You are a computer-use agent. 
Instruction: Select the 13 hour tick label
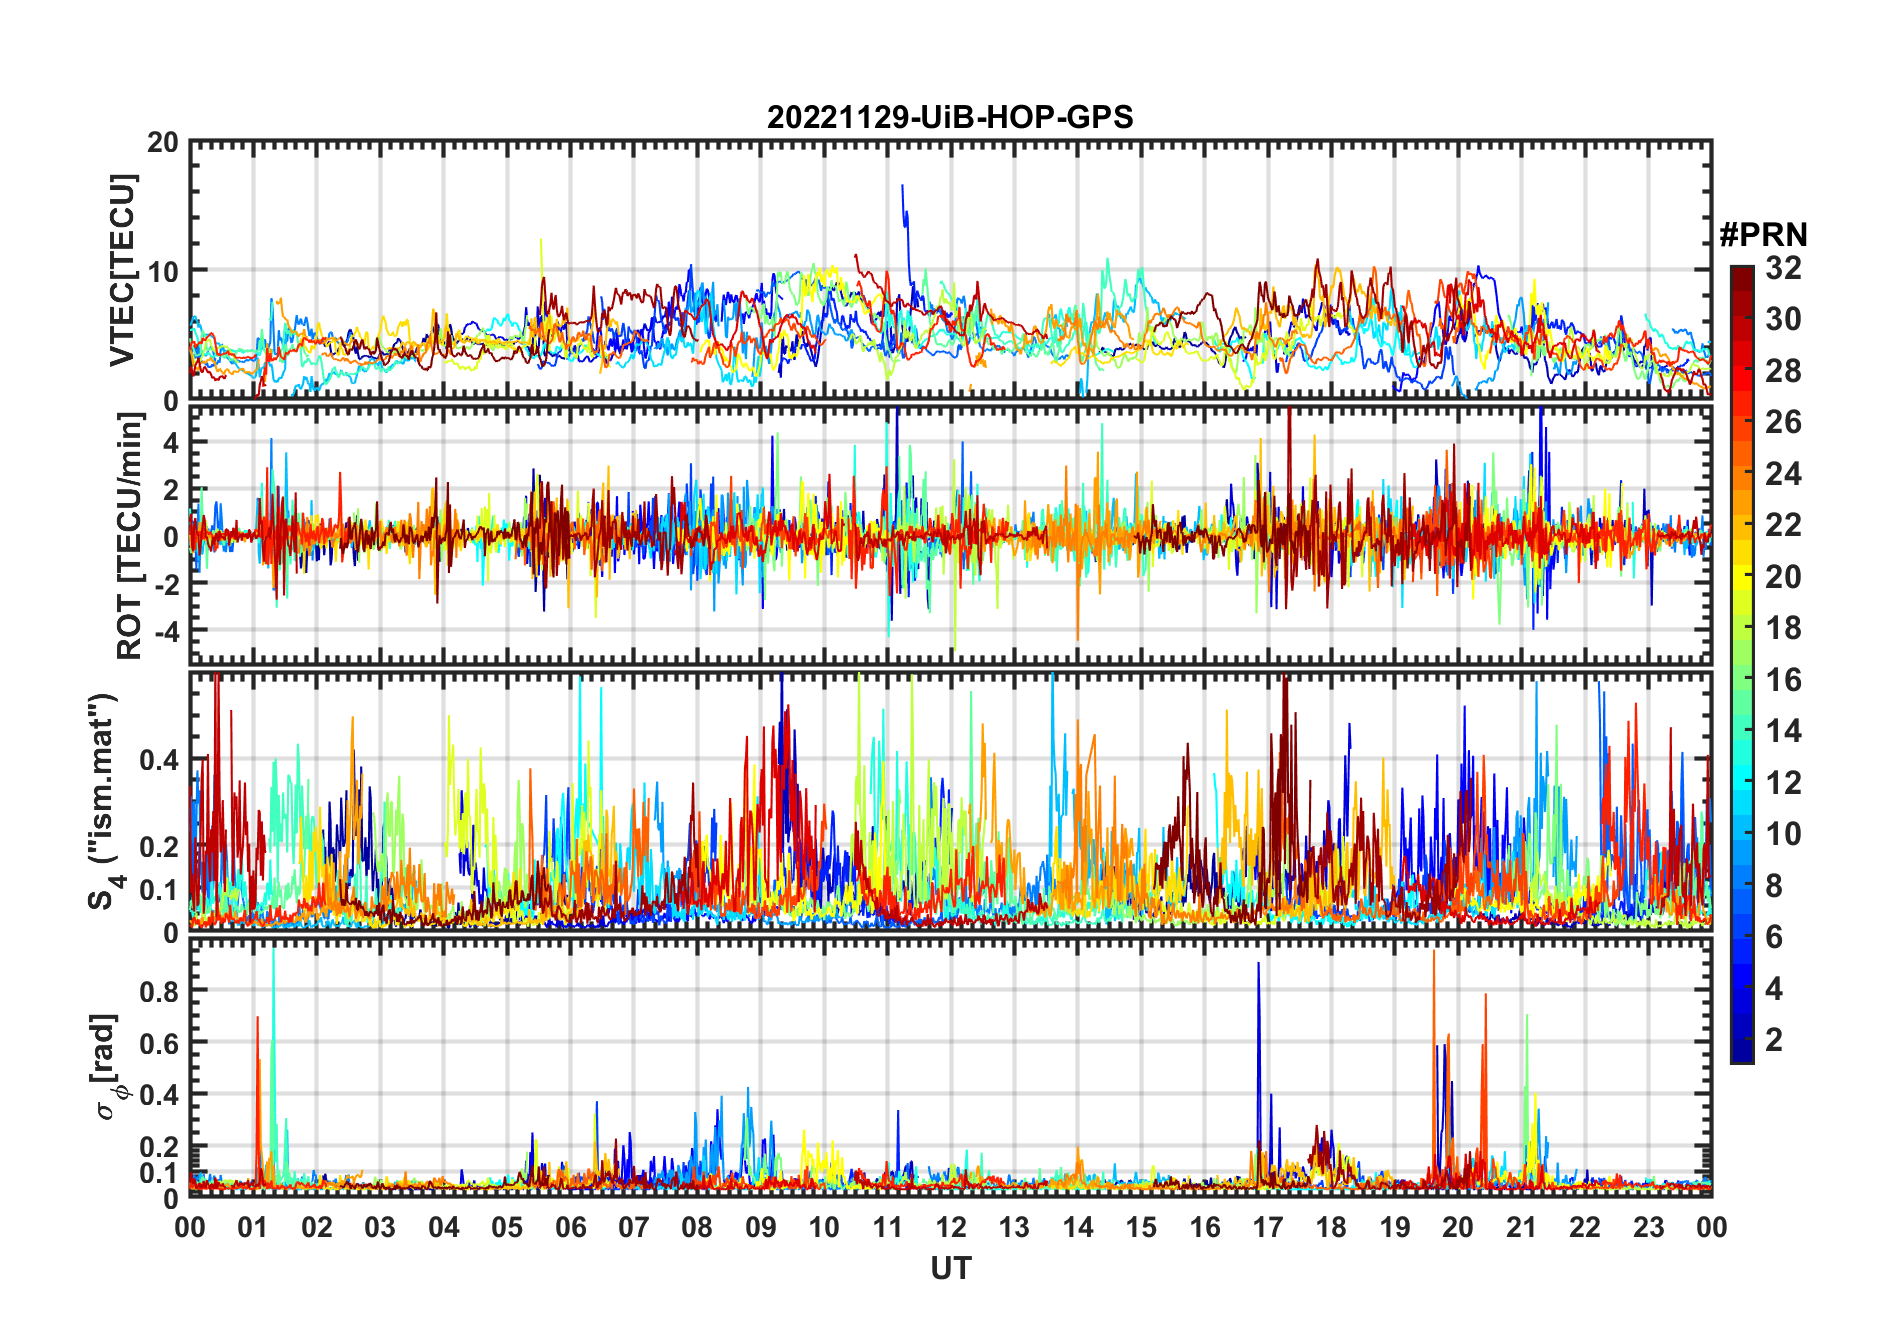(x=1014, y=1227)
